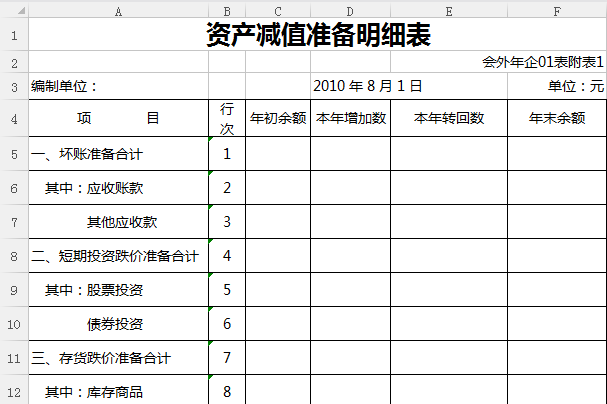
Task: Select row 10 header
Action: pyautogui.click(x=14, y=324)
